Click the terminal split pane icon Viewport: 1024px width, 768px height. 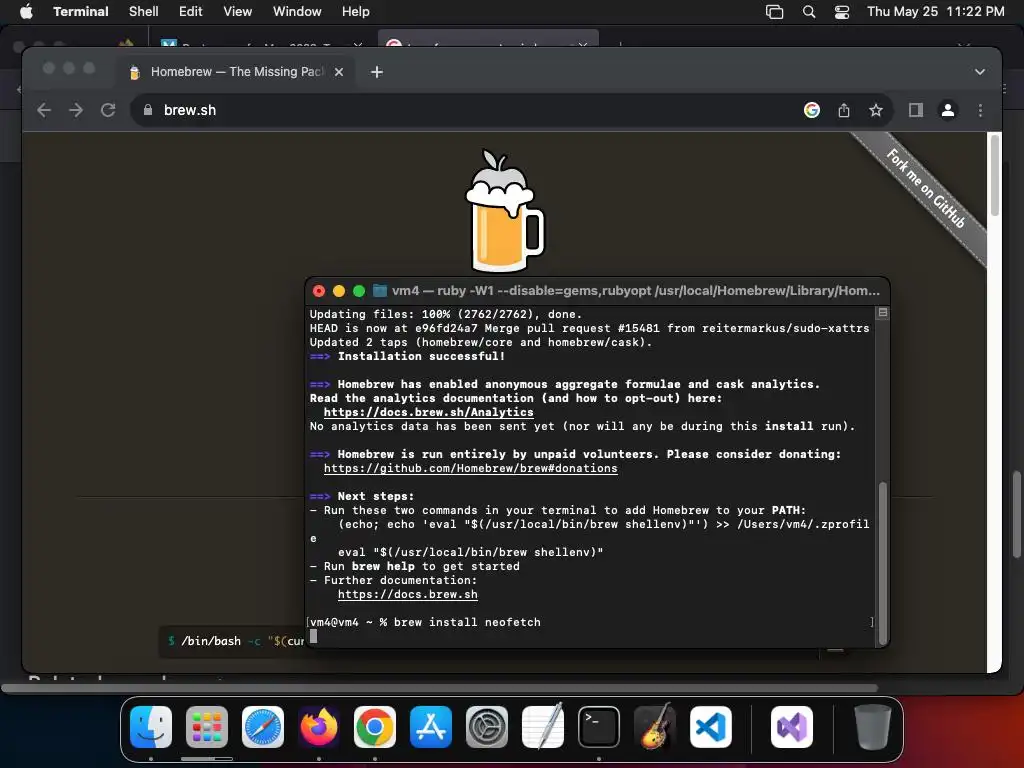tap(882, 313)
